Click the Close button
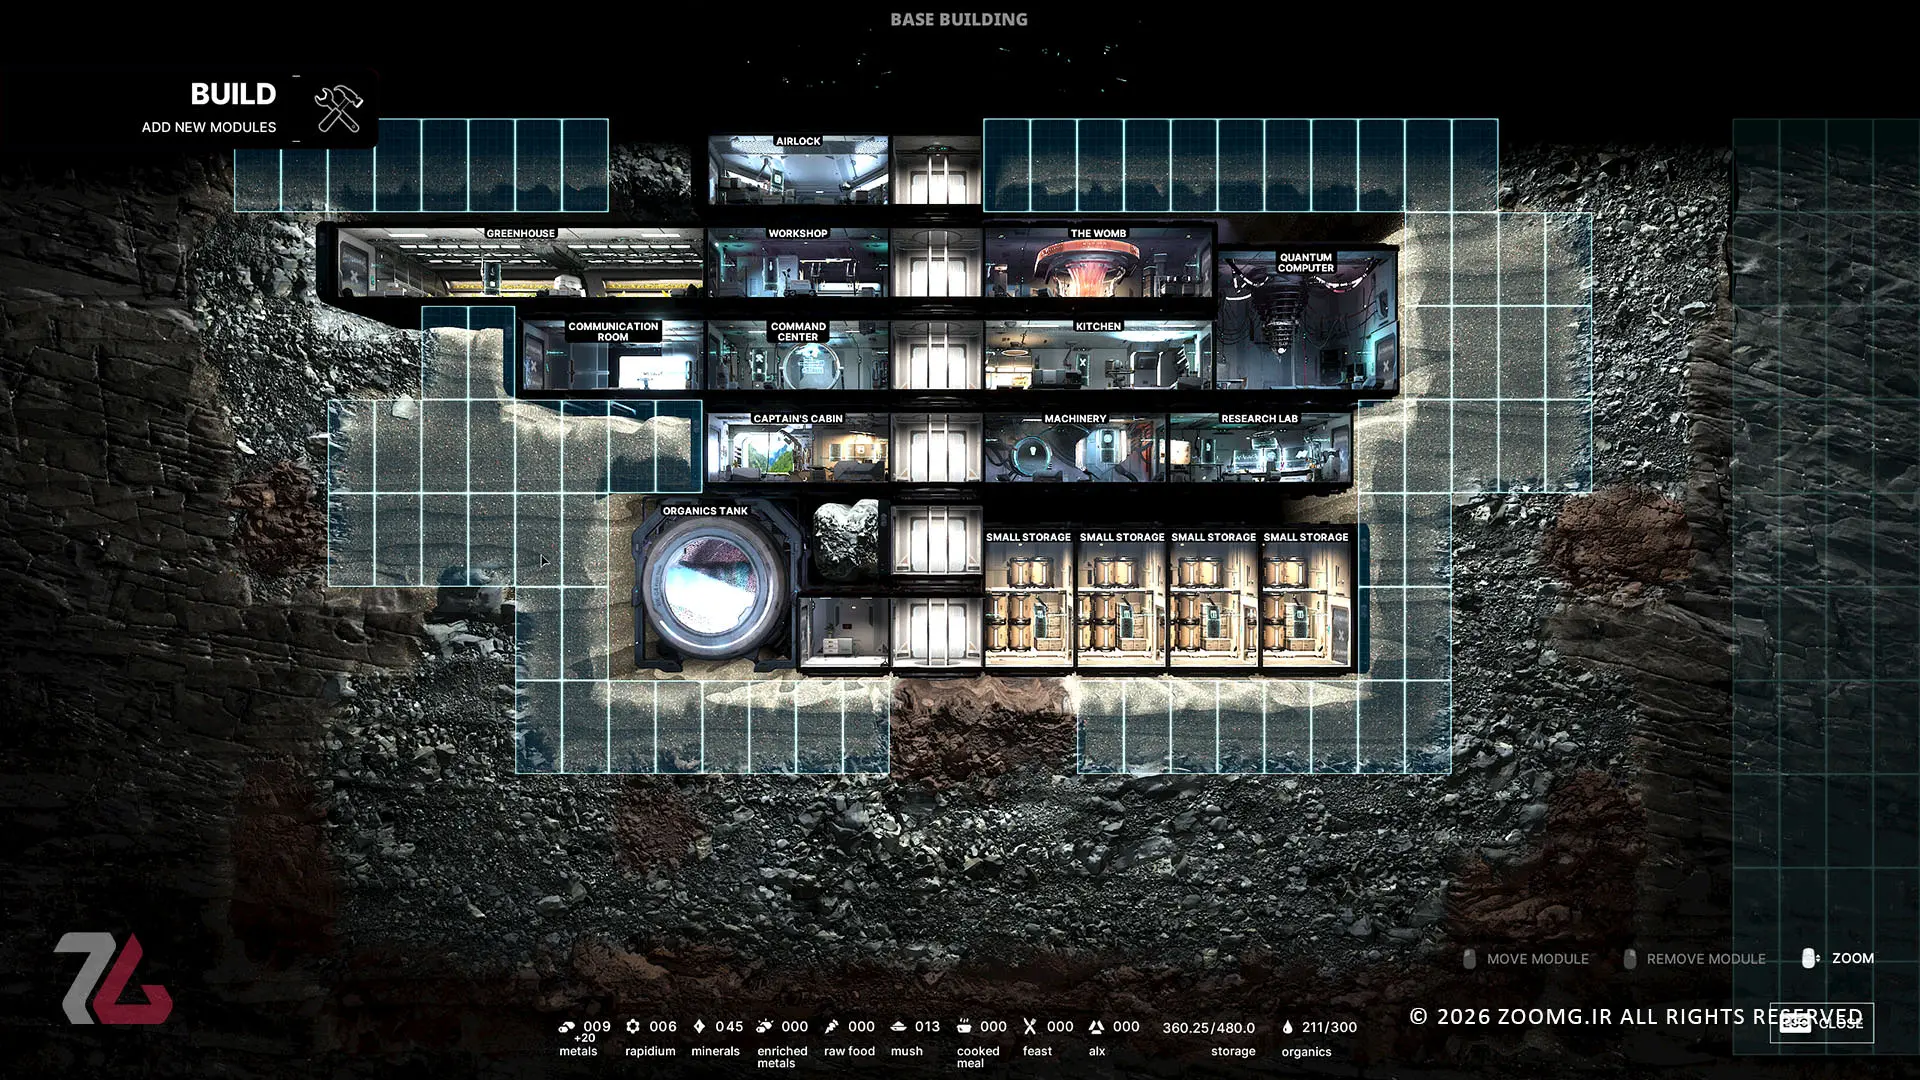 click(x=1821, y=1023)
